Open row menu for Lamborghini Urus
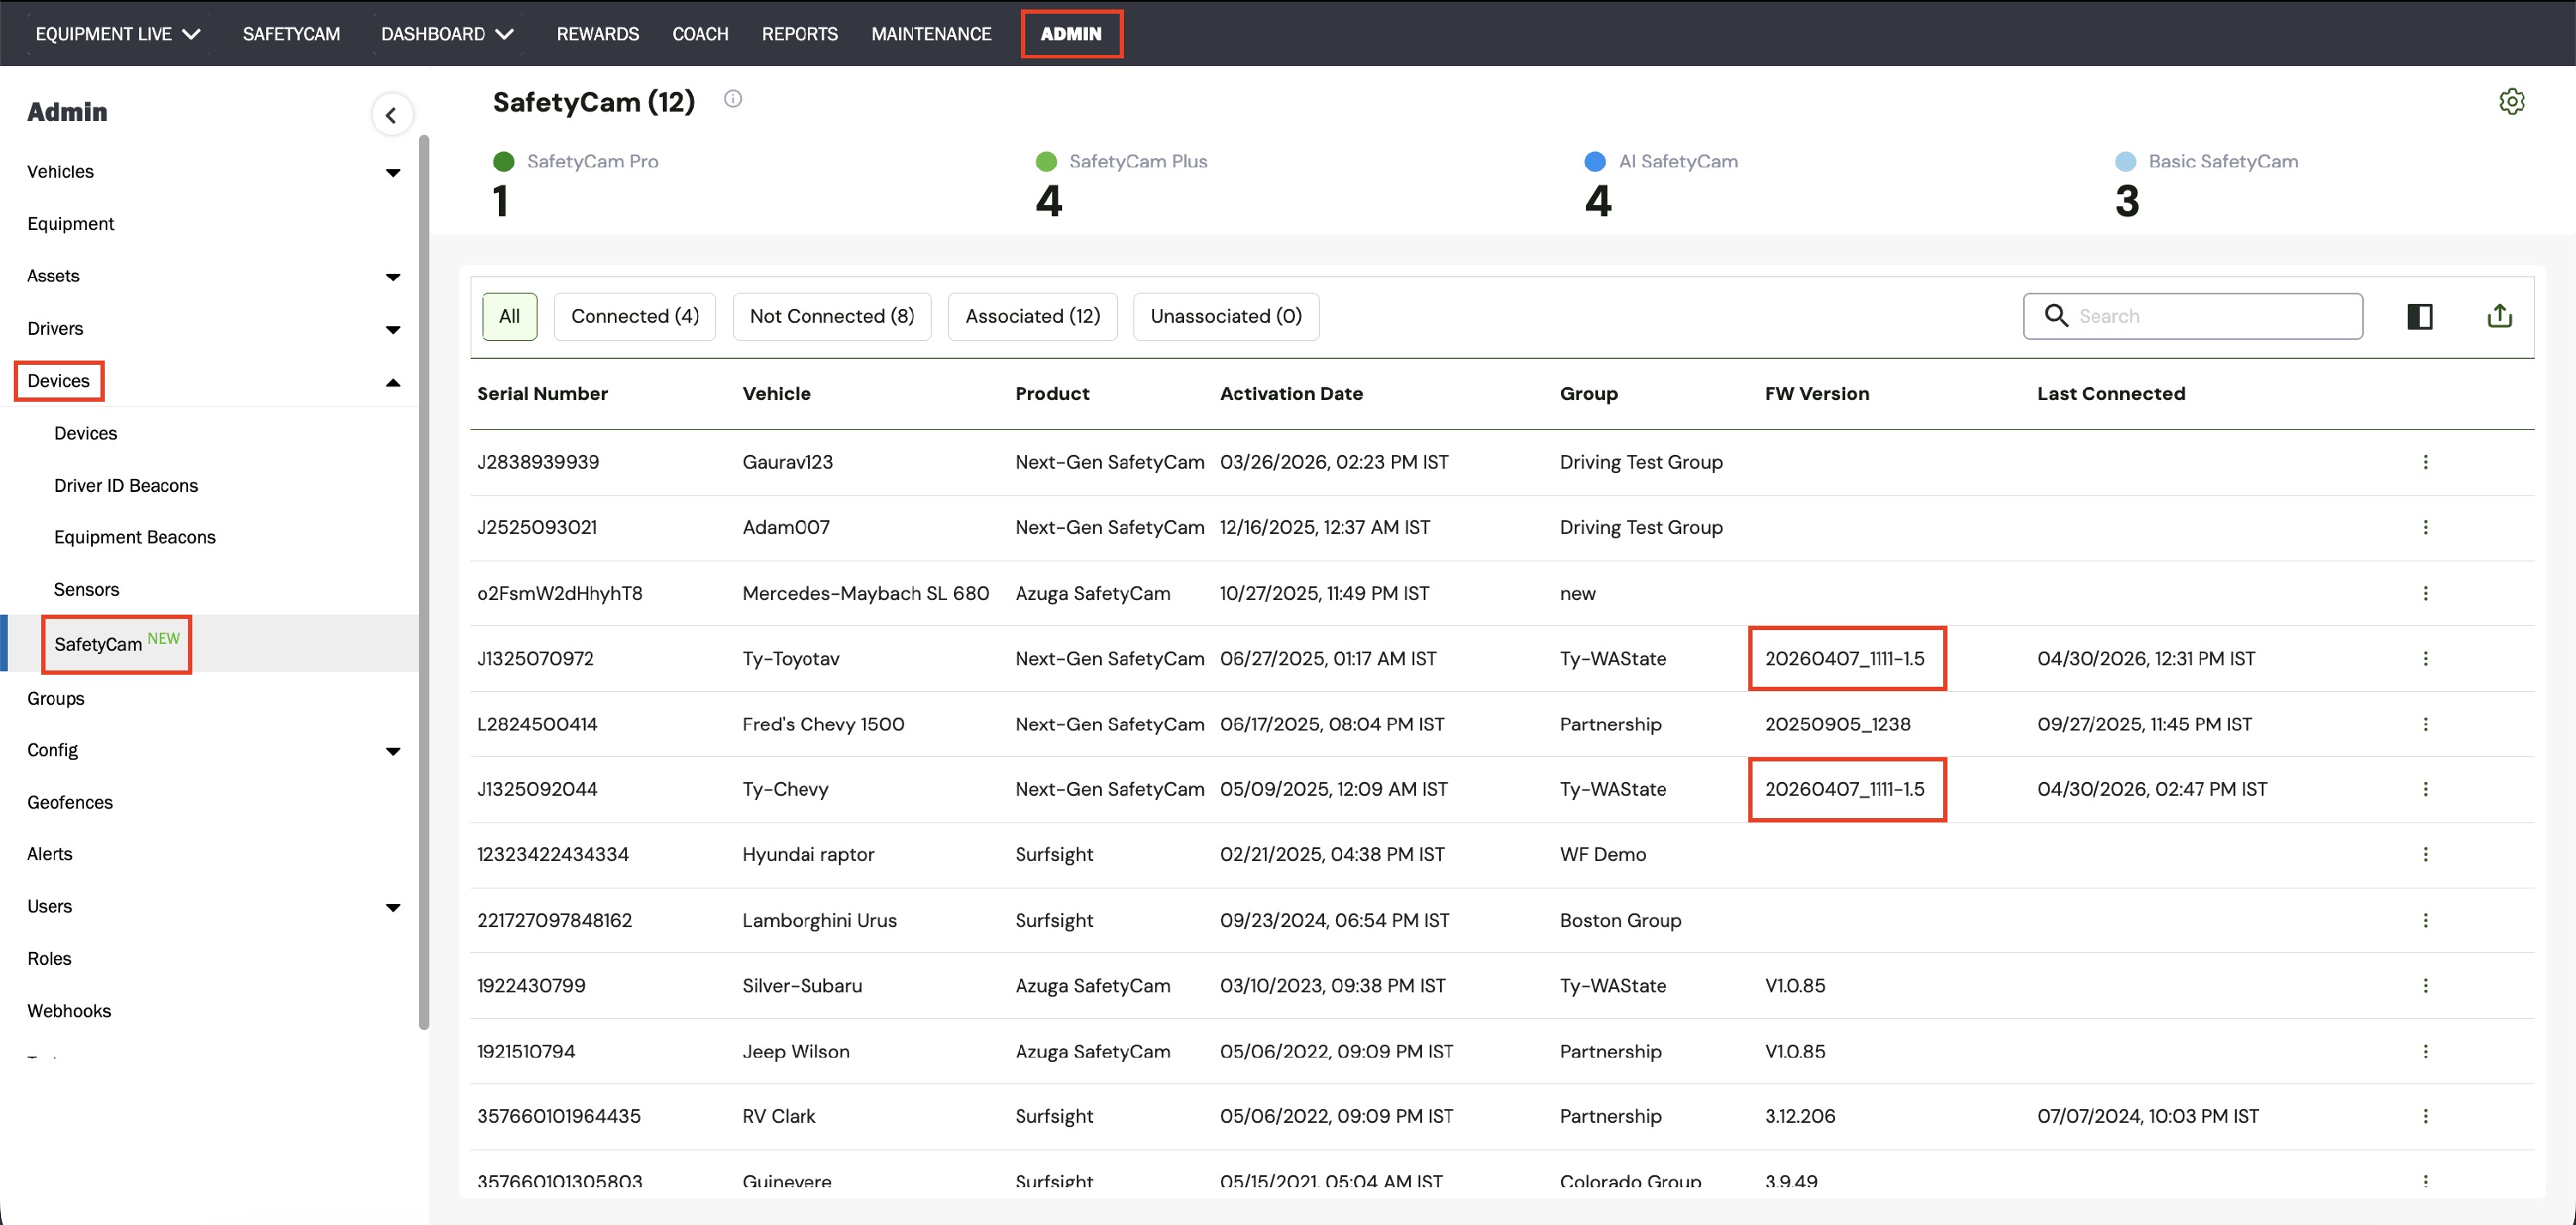The height and width of the screenshot is (1225, 2576). 2425,920
